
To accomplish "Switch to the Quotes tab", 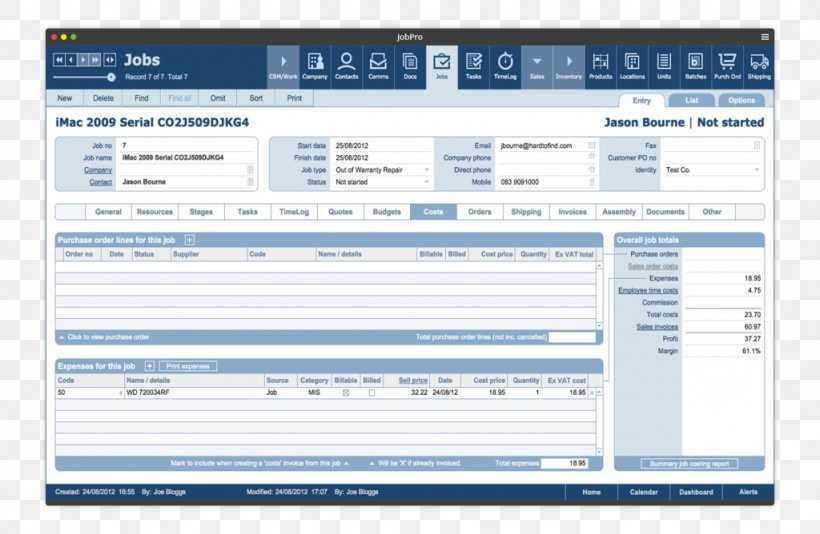I will [x=340, y=212].
